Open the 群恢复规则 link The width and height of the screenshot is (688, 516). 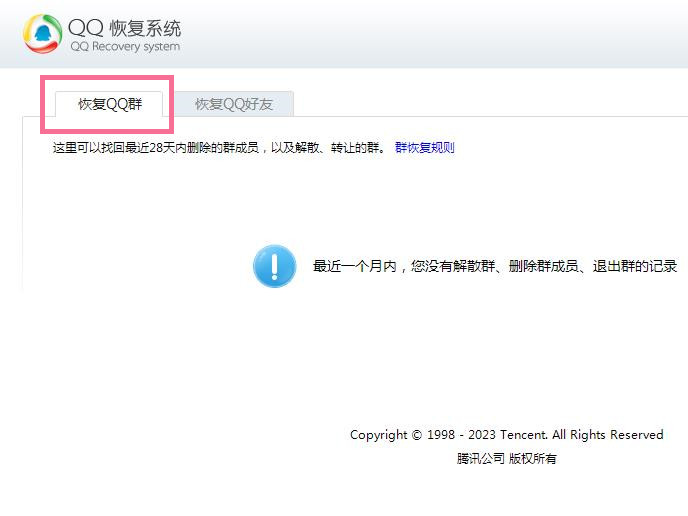click(424, 147)
